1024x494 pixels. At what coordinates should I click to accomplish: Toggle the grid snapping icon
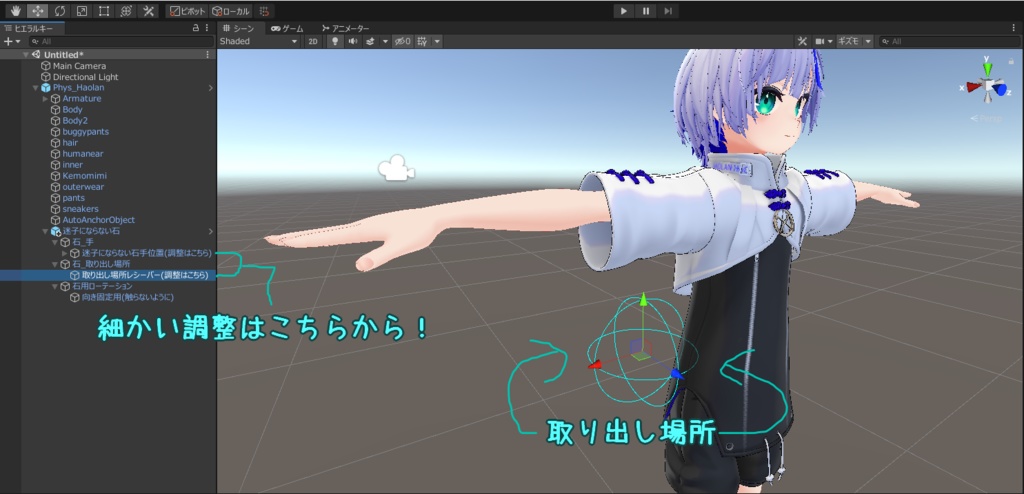(264, 11)
